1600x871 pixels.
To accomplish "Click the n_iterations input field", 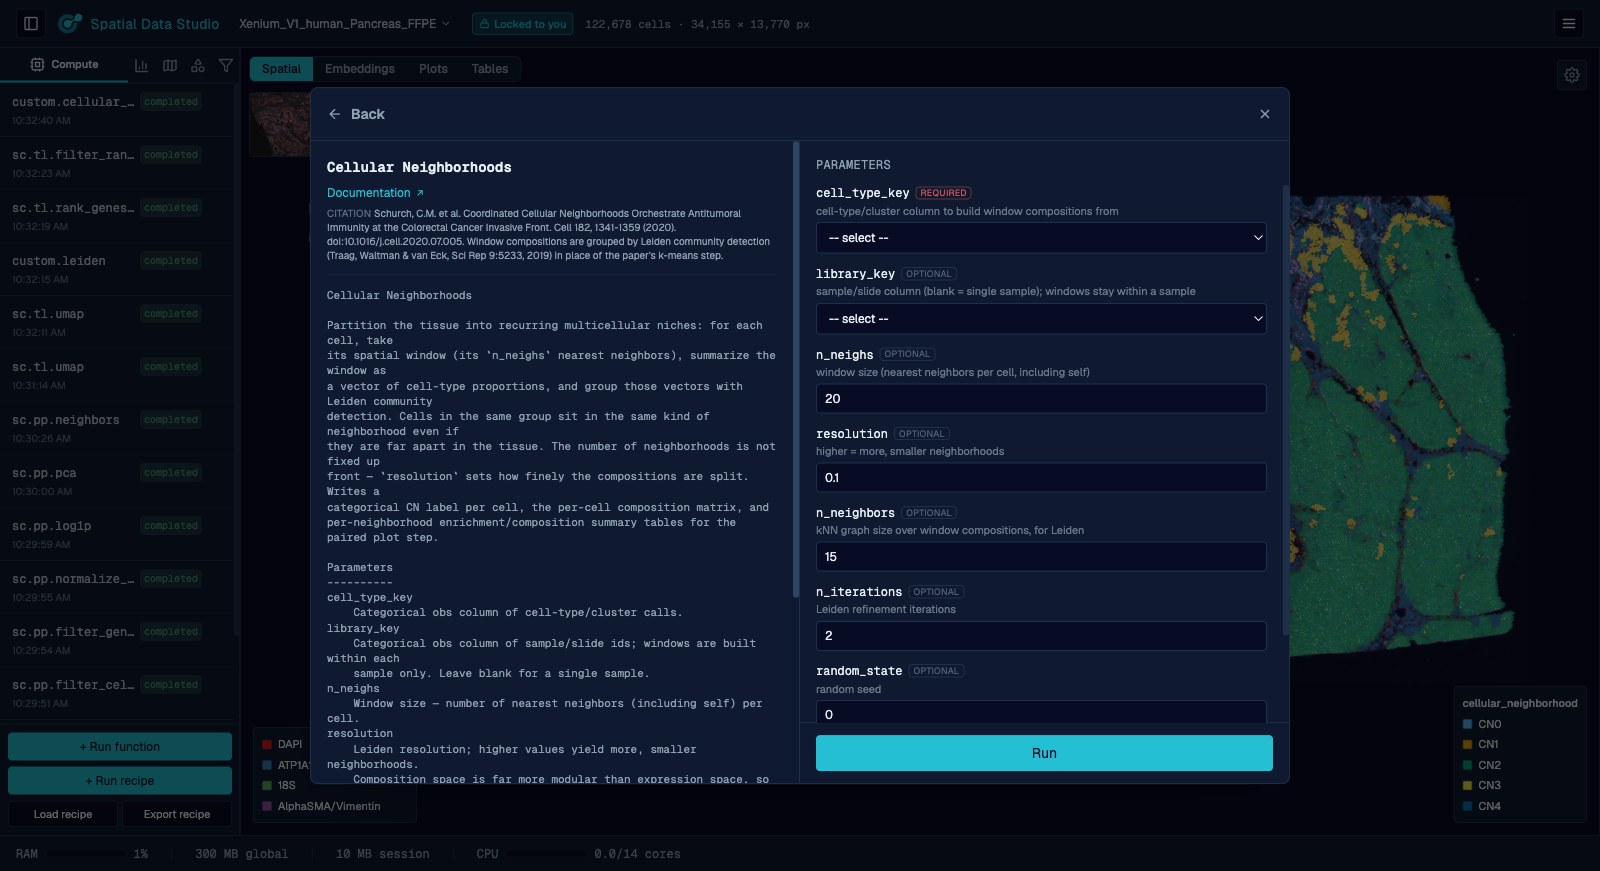I will point(1041,635).
